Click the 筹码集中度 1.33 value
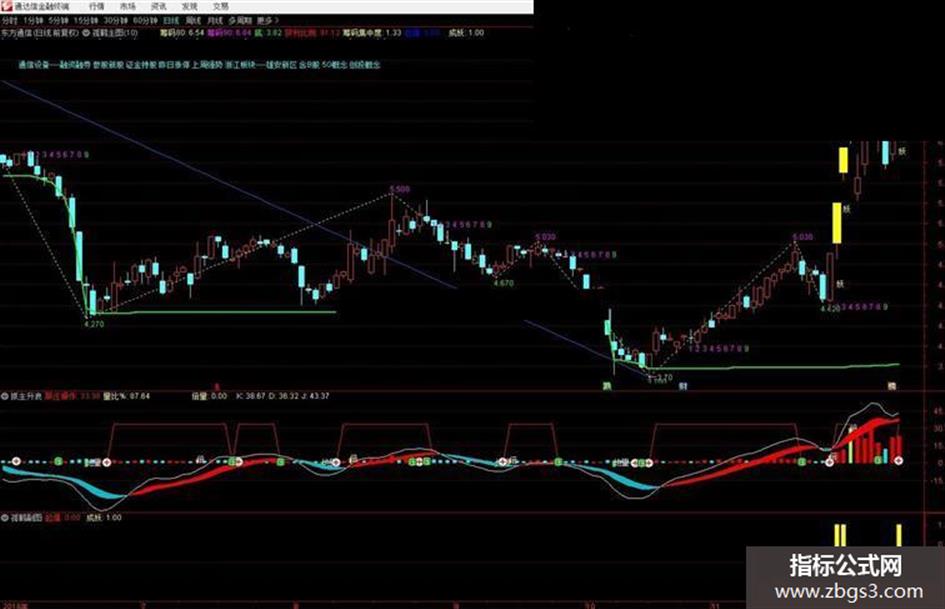945x609 pixels. tap(372, 33)
